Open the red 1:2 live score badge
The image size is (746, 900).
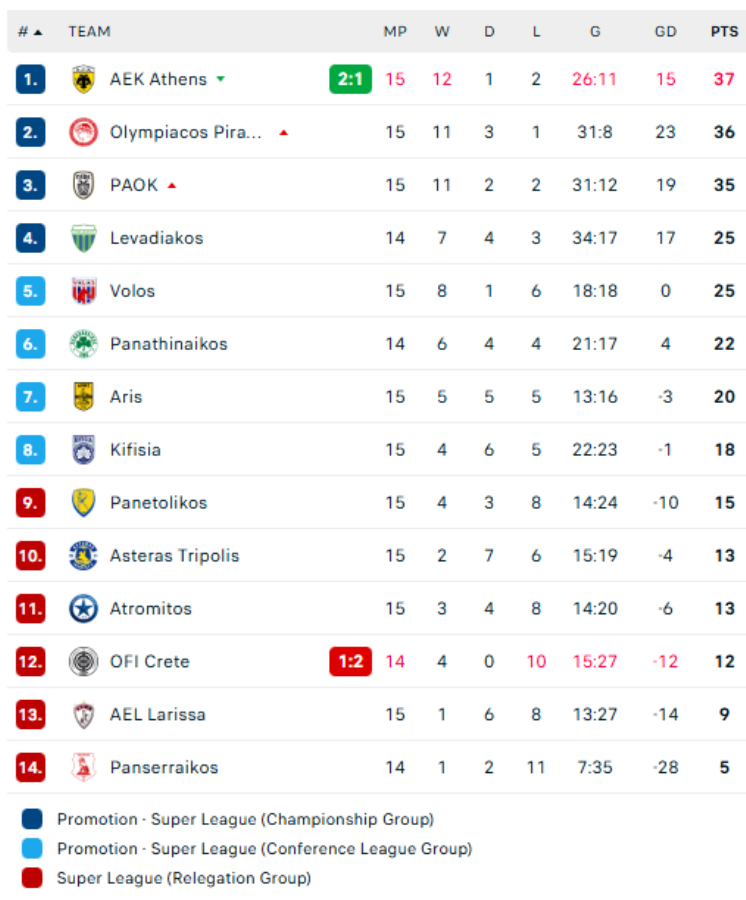click(350, 661)
